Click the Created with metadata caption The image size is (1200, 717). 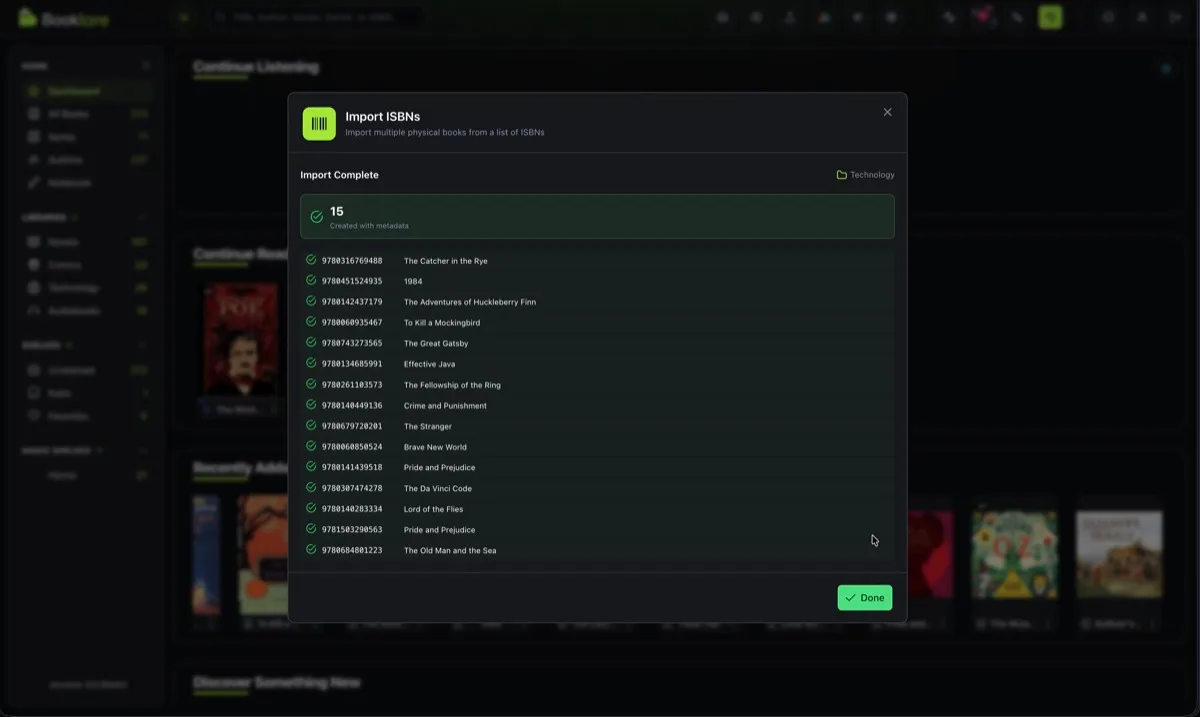pos(369,226)
